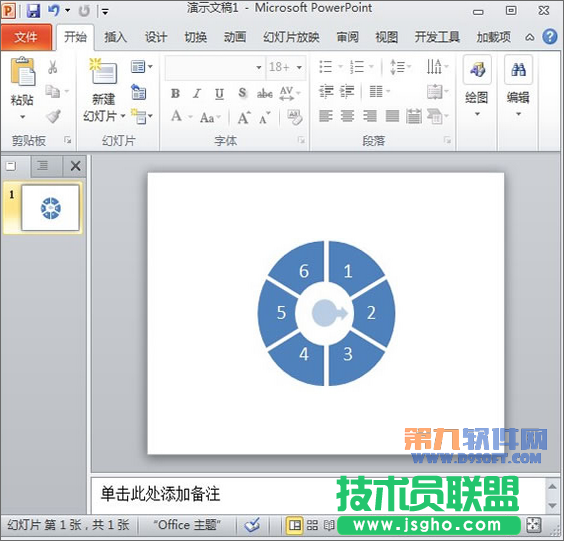Open the Undo history dropdown arrow
Screen dimensions: 564x541
click(68, 11)
